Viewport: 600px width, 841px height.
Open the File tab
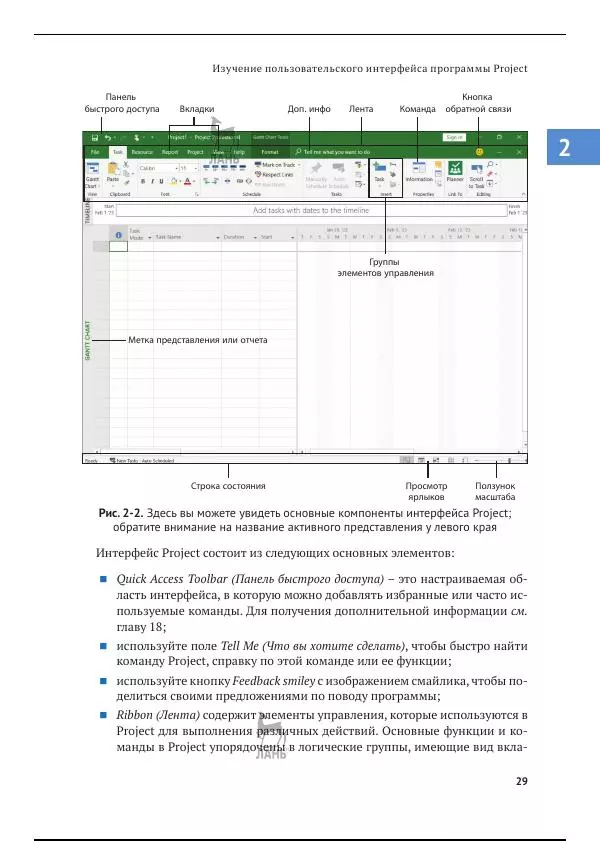click(95, 152)
